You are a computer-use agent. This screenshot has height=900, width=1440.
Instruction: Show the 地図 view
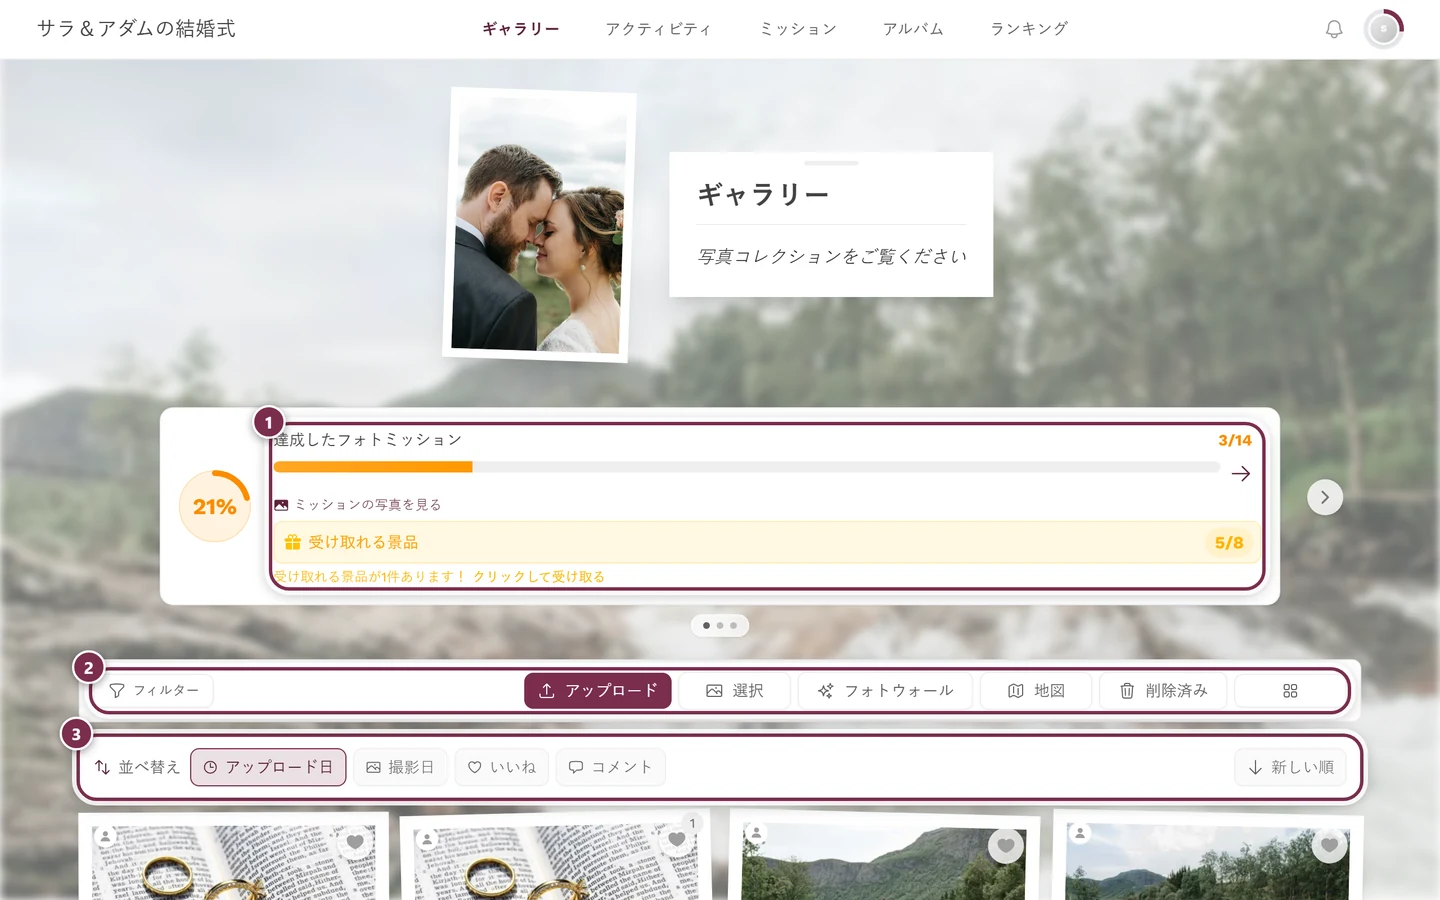pos(1036,691)
